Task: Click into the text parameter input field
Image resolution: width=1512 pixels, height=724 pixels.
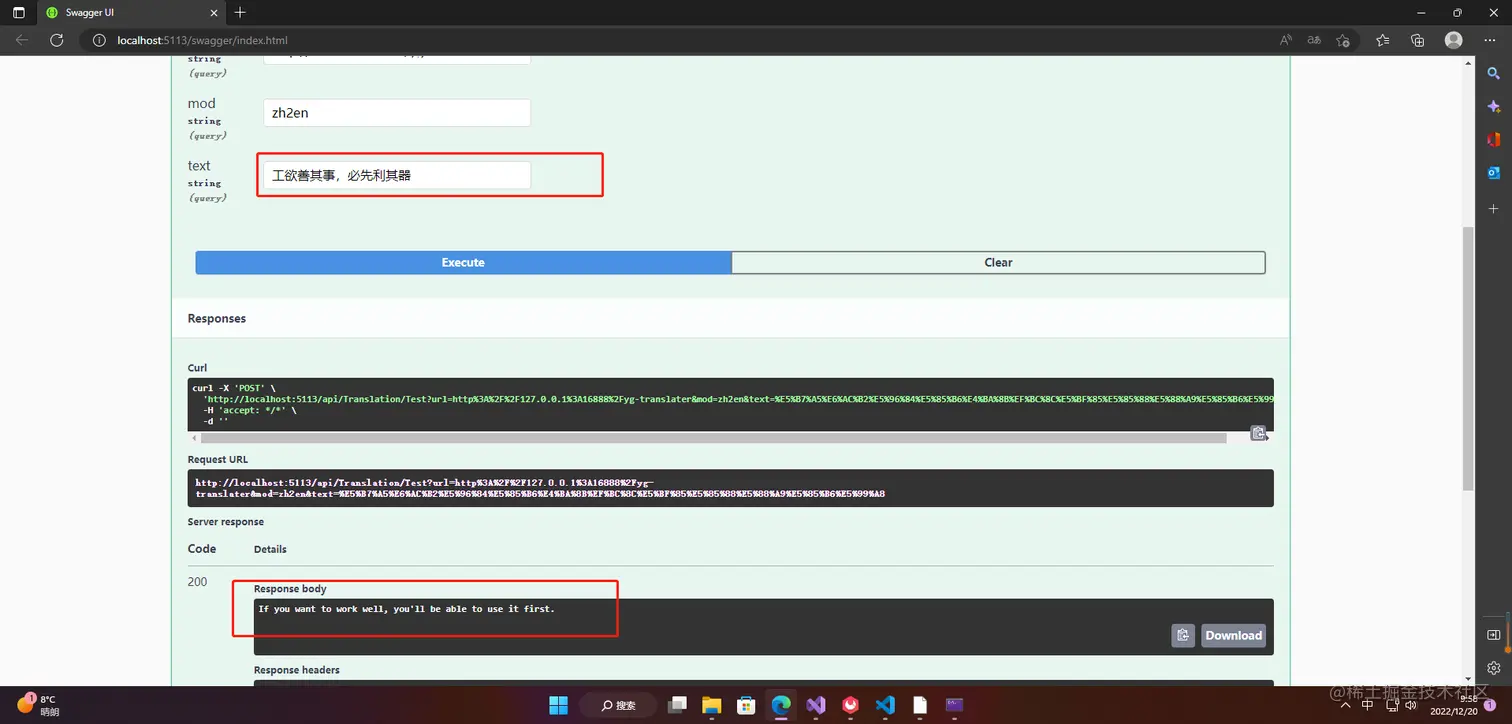Action: (x=397, y=175)
